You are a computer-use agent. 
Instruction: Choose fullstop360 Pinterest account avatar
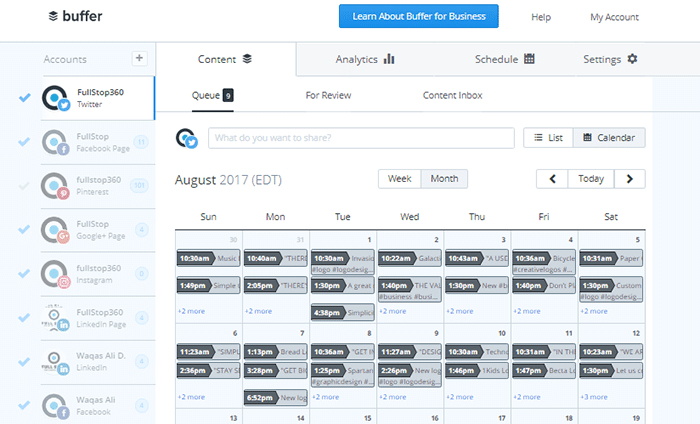55,186
